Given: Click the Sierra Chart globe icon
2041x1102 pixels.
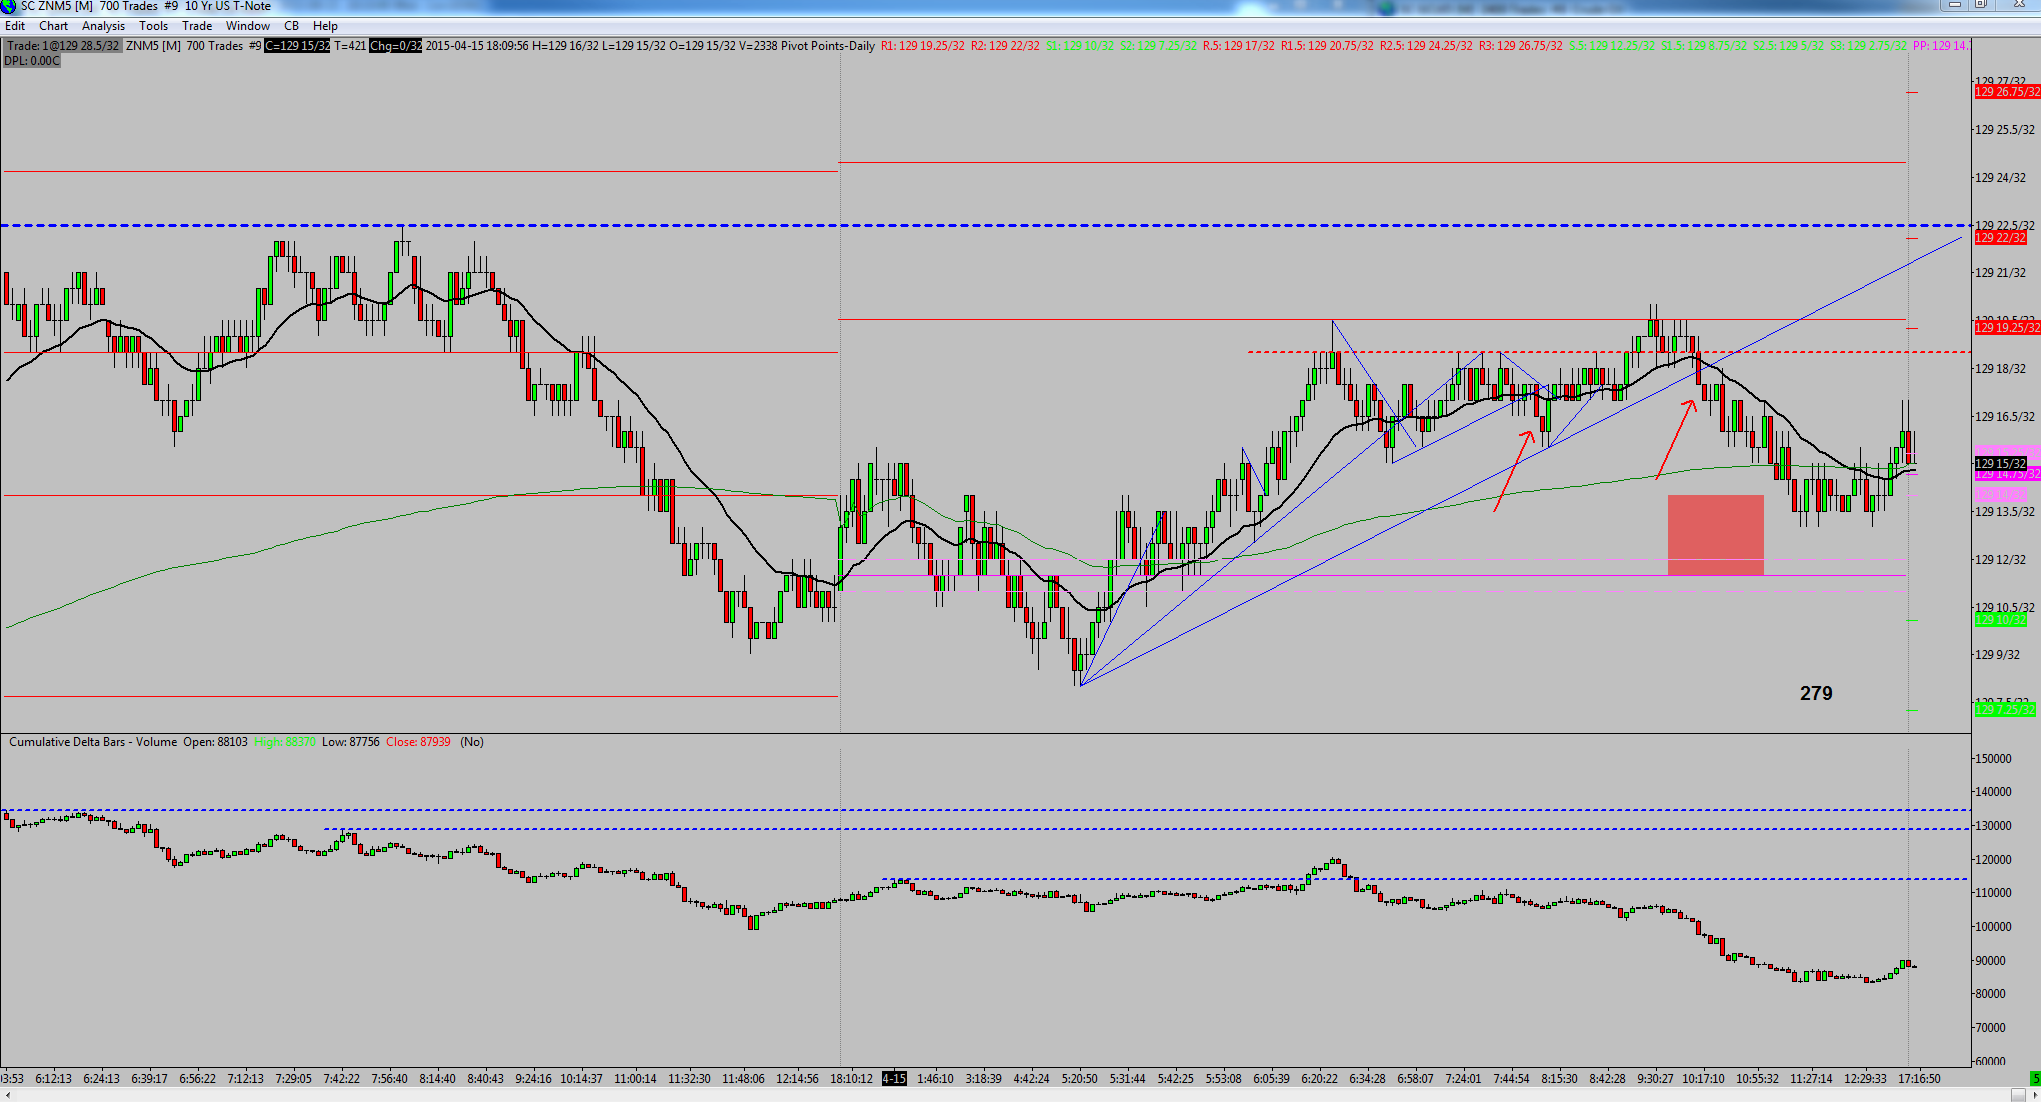Looking at the screenshot, I should [x=9, y=6].
